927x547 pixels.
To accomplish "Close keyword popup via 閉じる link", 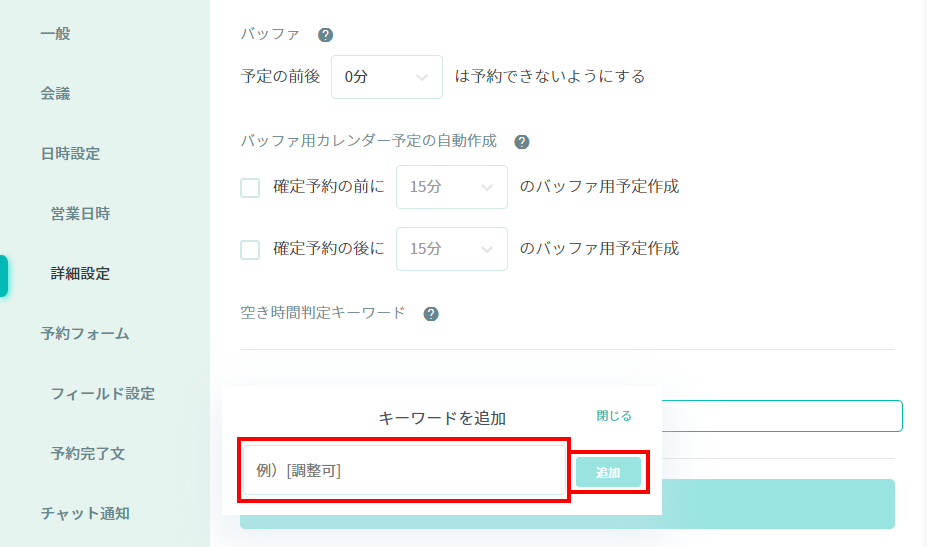I will [614, 416].
